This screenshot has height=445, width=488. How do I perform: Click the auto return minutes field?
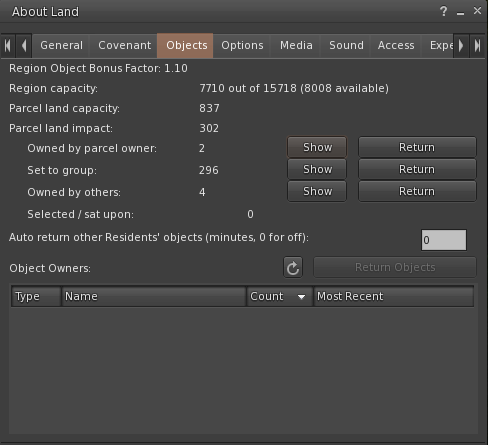[444, 240]
